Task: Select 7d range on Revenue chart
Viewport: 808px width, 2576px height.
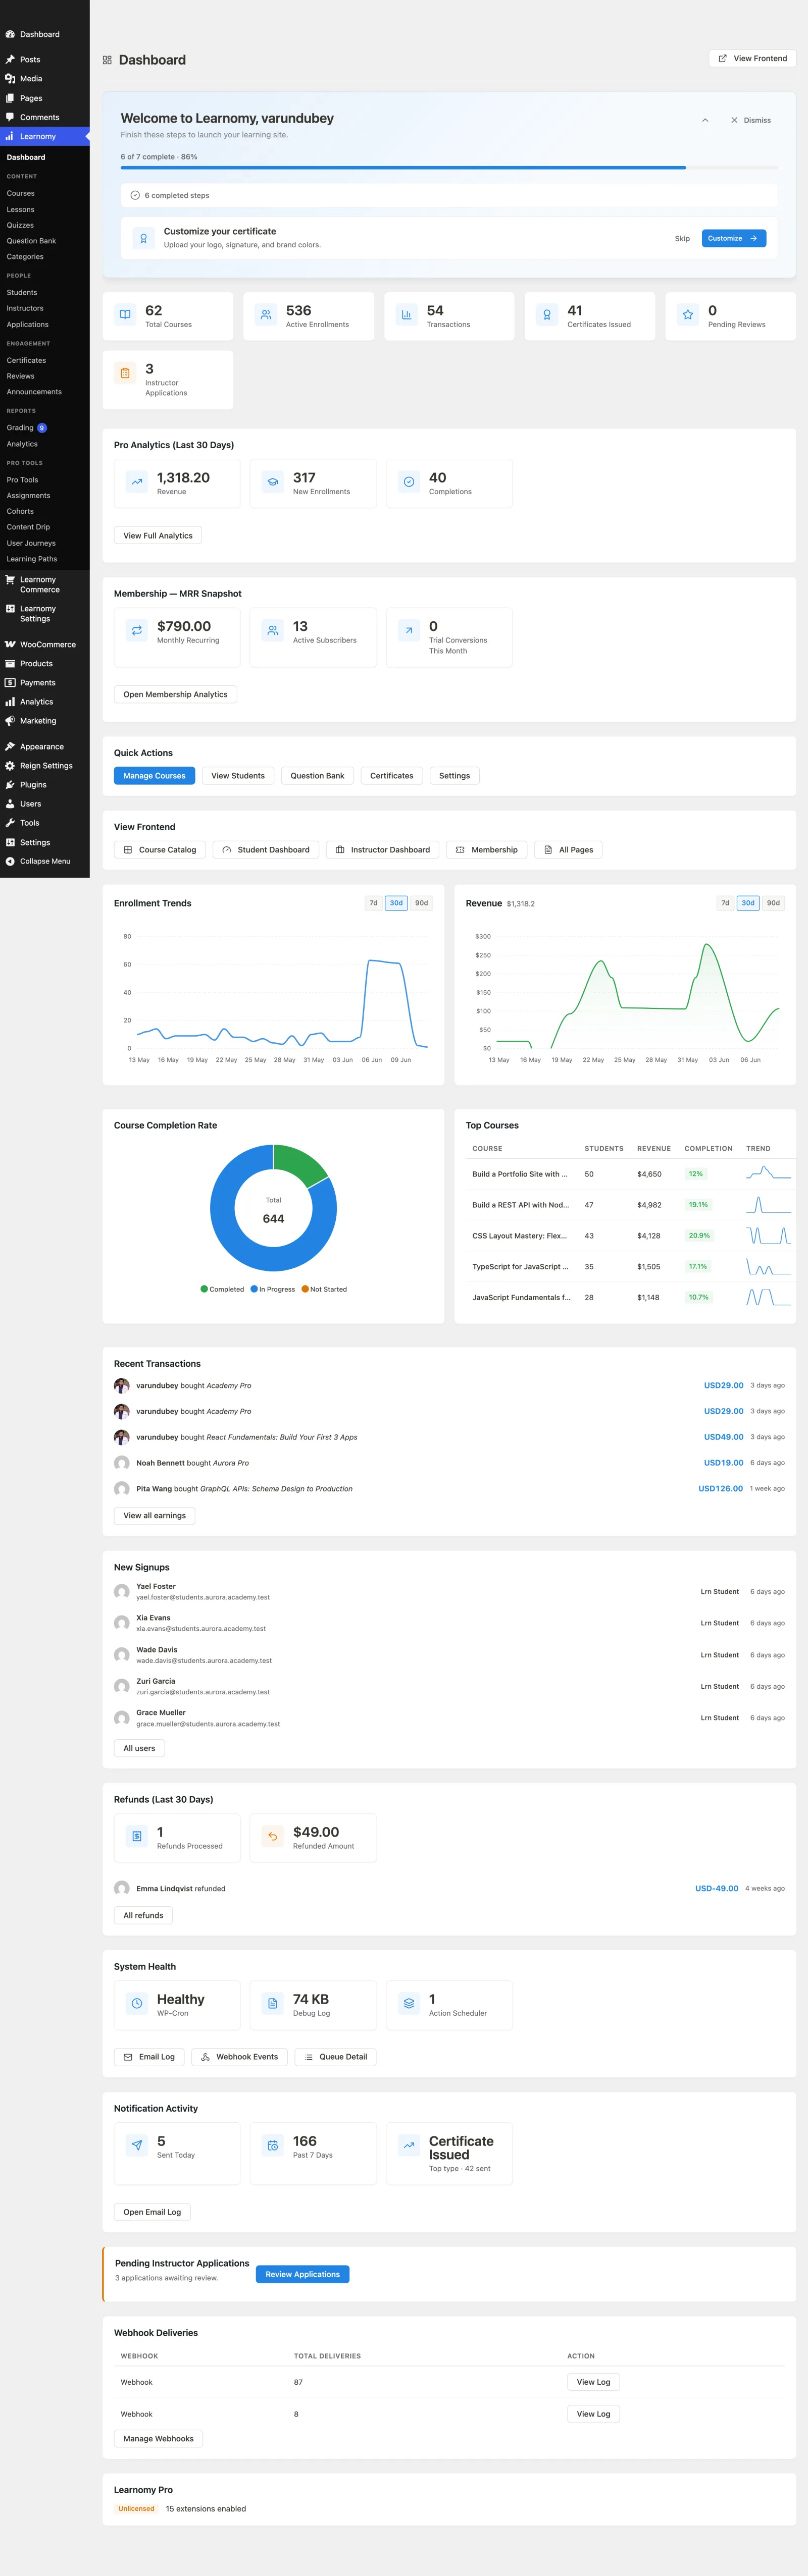Action: click(726, 903)
